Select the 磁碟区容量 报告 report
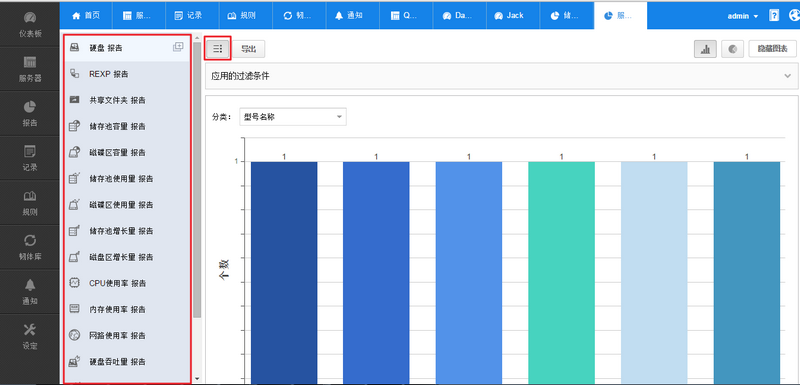 tap(127, 152)
